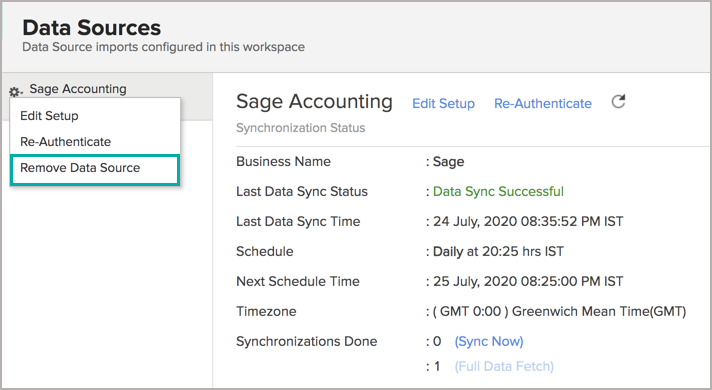Screen dimensions: 712x390
Task: Click the Next Schedule Time value 25 July
Action: pos(528,281)
